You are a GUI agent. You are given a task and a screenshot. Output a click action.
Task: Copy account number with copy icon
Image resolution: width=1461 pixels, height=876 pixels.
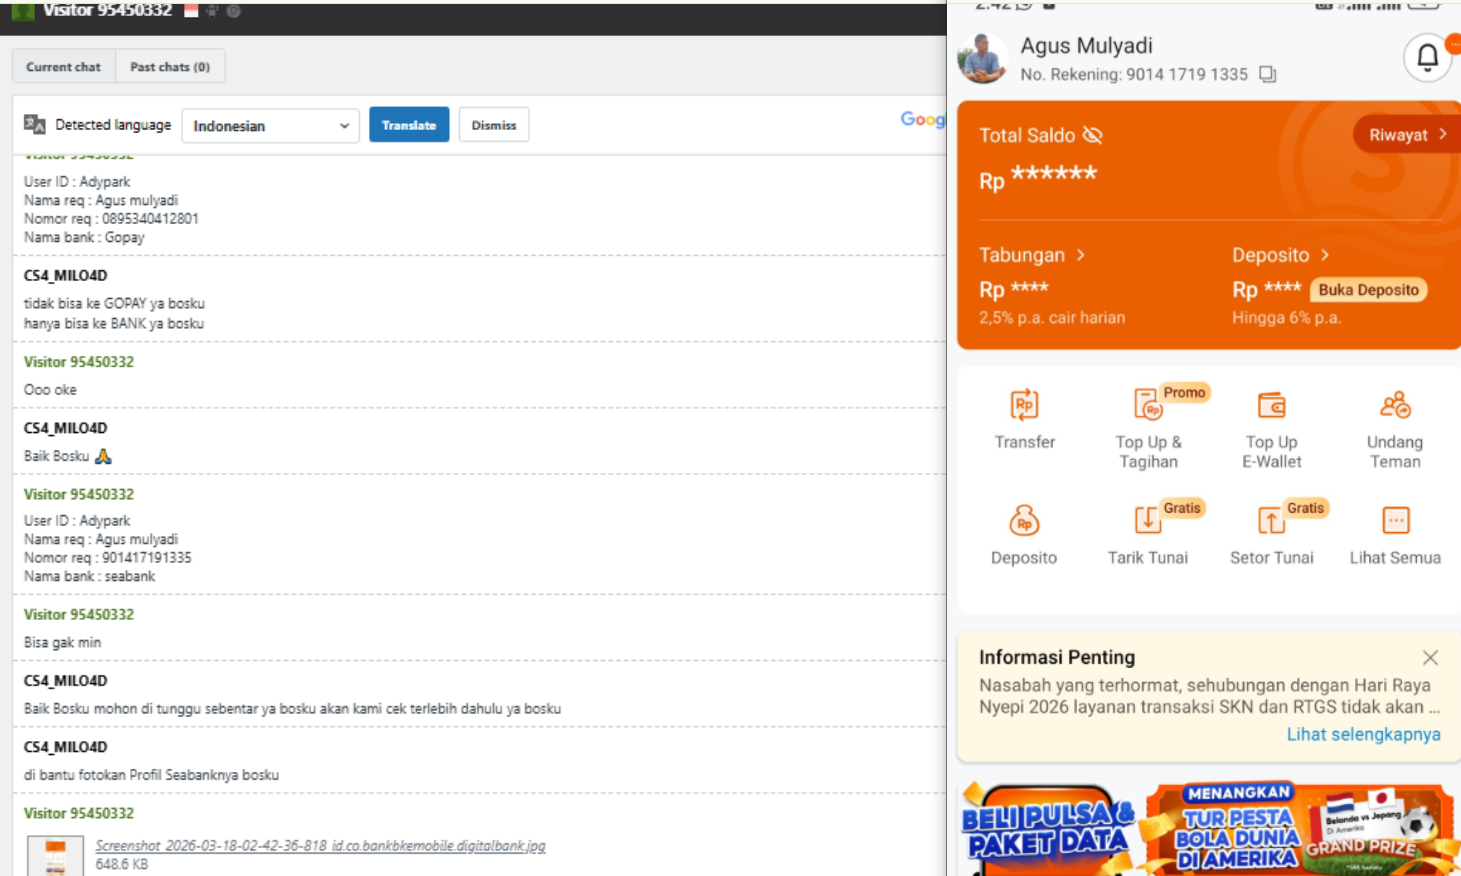point(1267,74)
